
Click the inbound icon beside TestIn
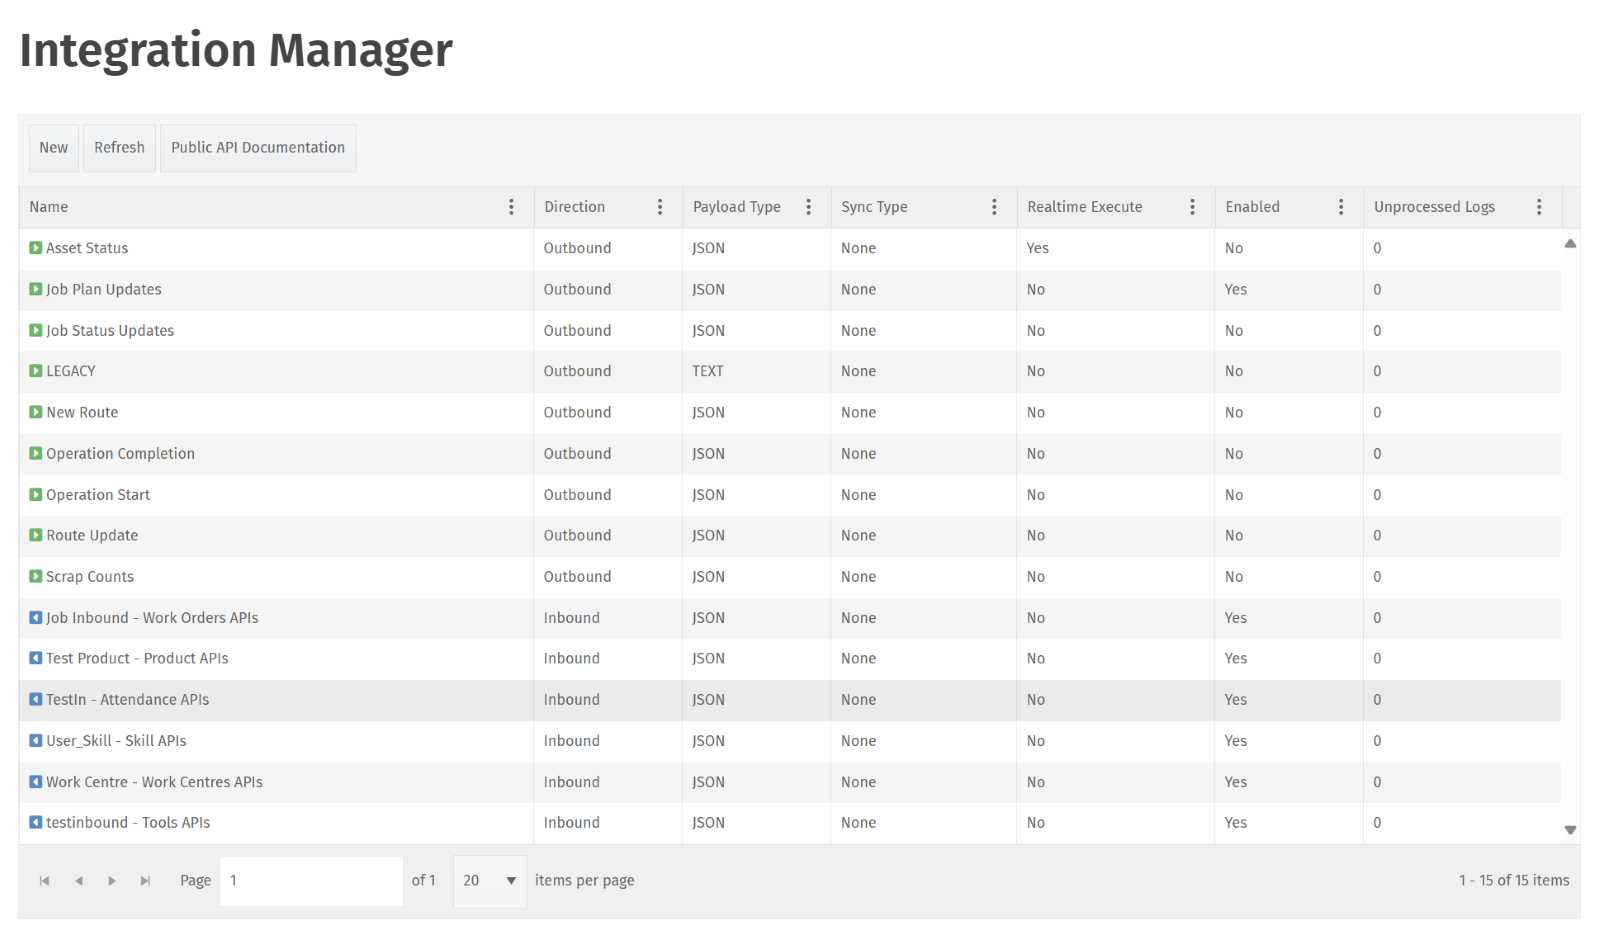pyautogui.click(x=36, y=699)
